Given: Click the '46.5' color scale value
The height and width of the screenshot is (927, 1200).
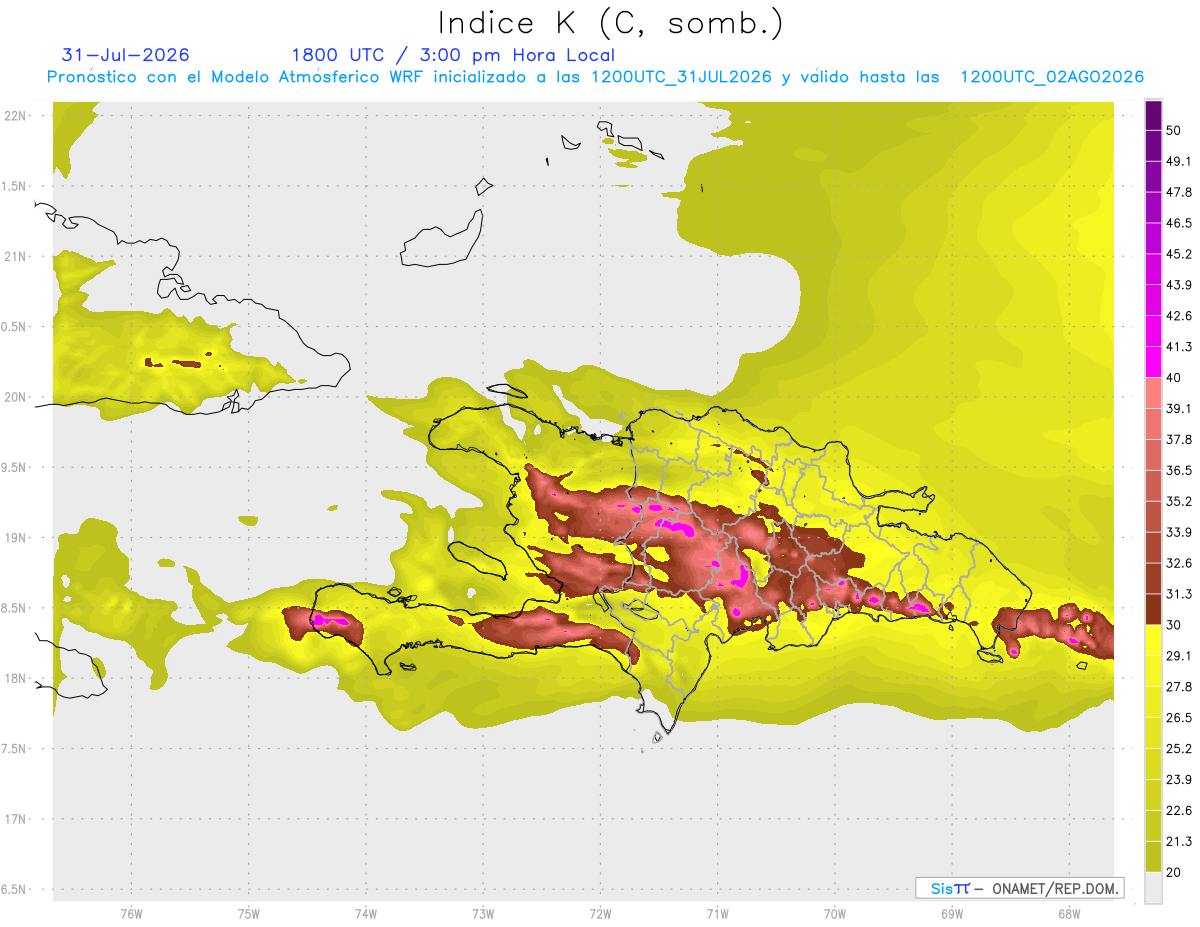Looking at the screenshot, I should 1179,223.
